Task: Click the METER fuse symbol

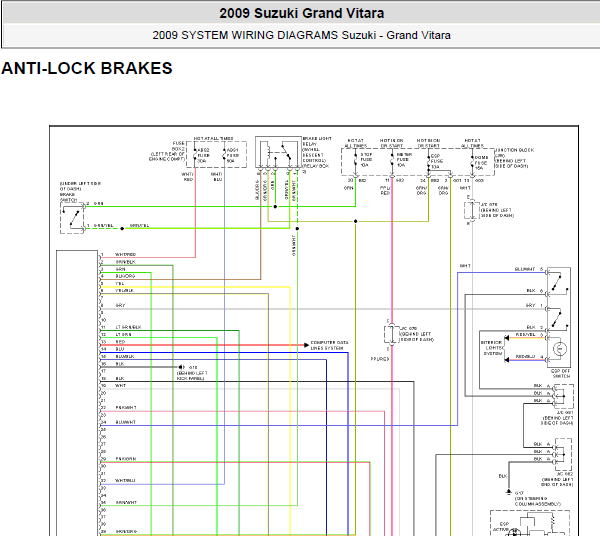Action: (x=401, y=158)
